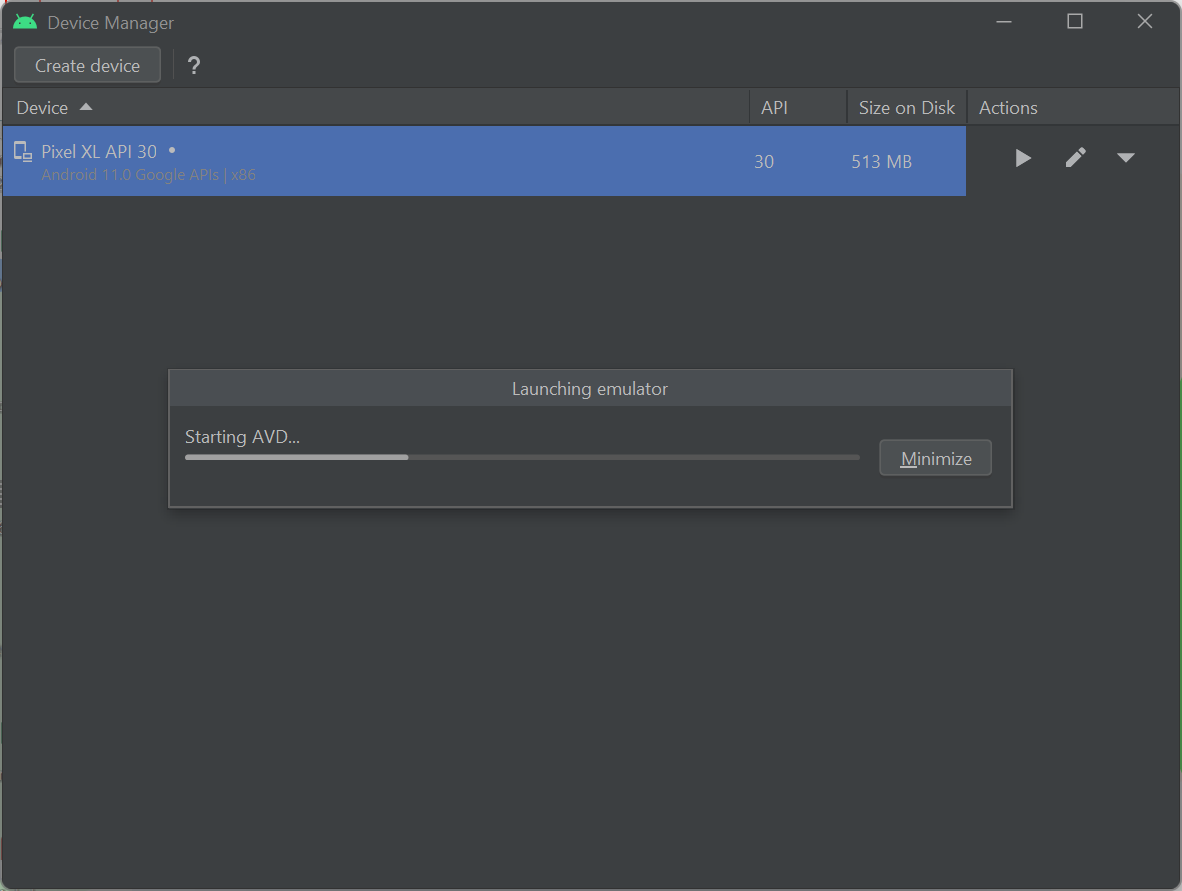Image resolution: width=1182 pixels, height=891 pixels.
Task: Minimize the Launching emulator dialog
Action: (935, 458)
